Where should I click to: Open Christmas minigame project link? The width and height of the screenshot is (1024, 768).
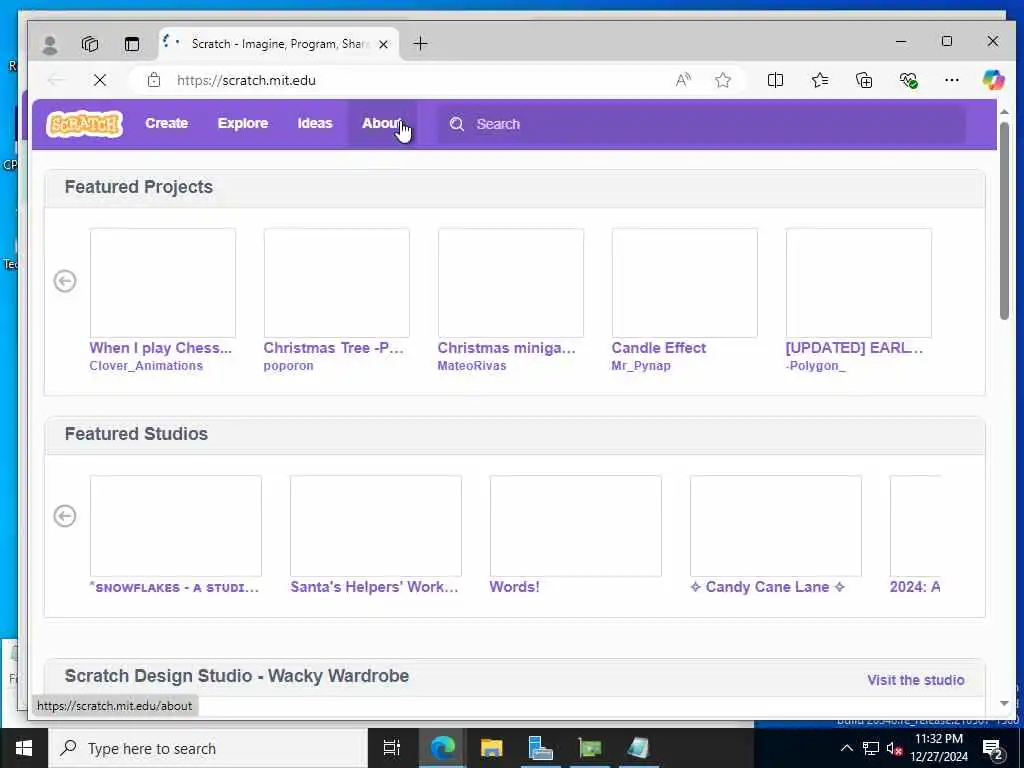pyautogui.click(x=507, y=348)
